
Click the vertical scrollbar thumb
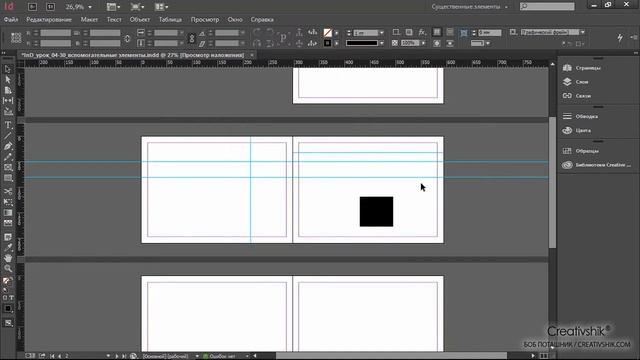pos(552,182)
